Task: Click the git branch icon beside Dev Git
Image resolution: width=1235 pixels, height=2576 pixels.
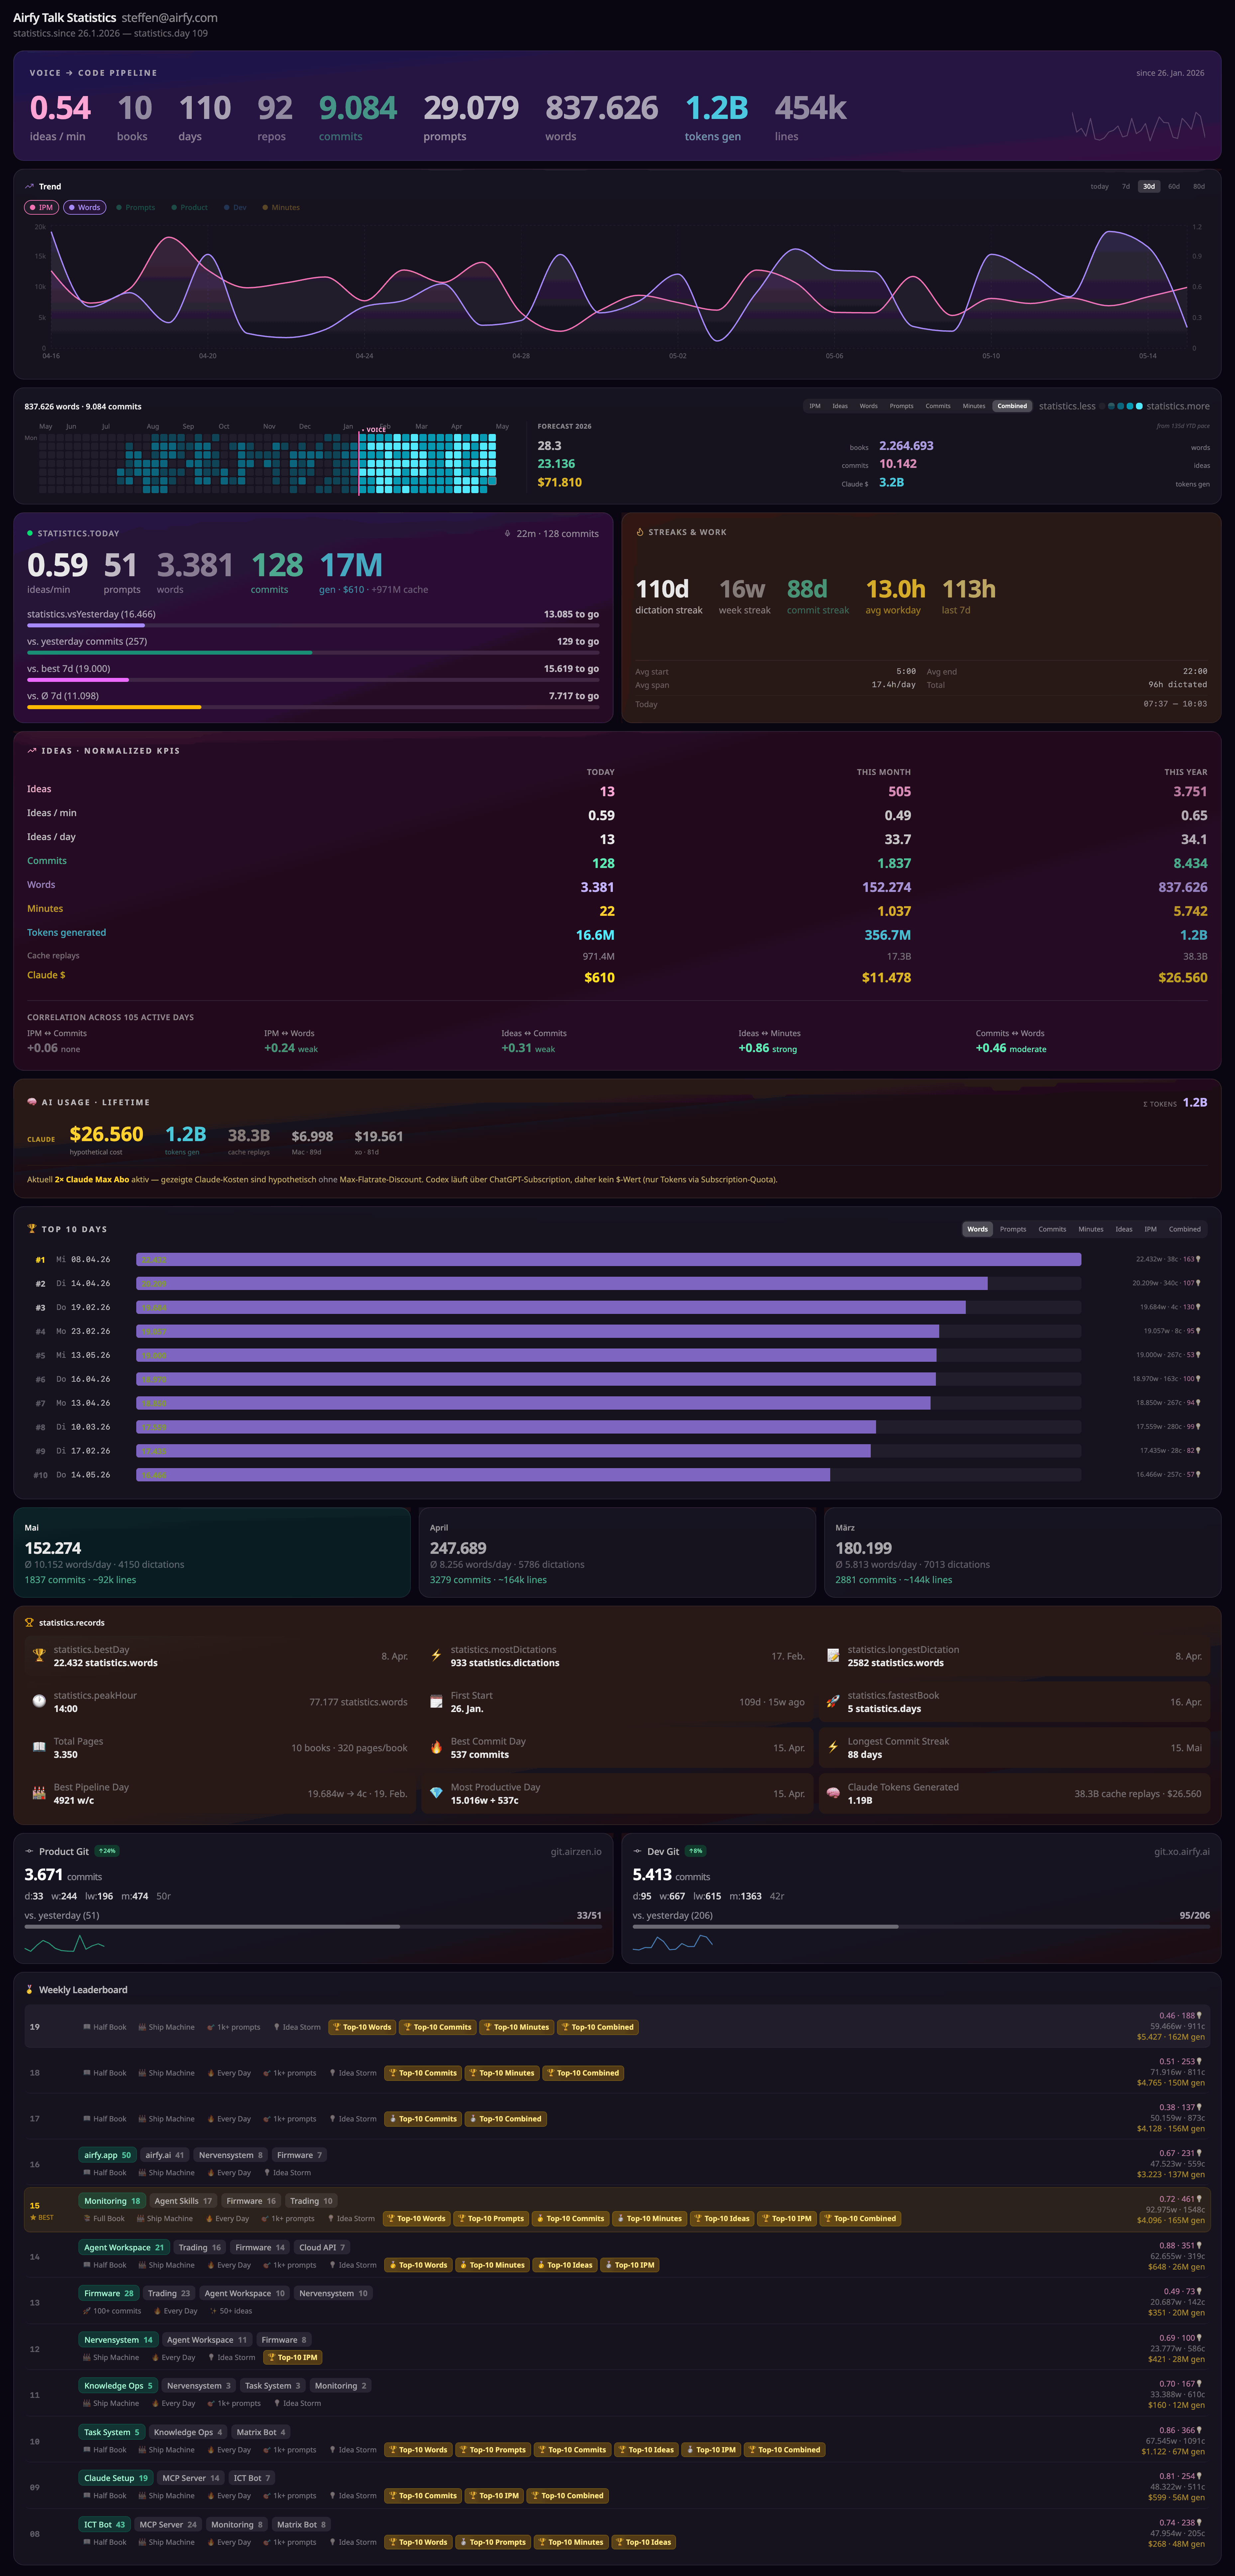Action: (638, 1851)
